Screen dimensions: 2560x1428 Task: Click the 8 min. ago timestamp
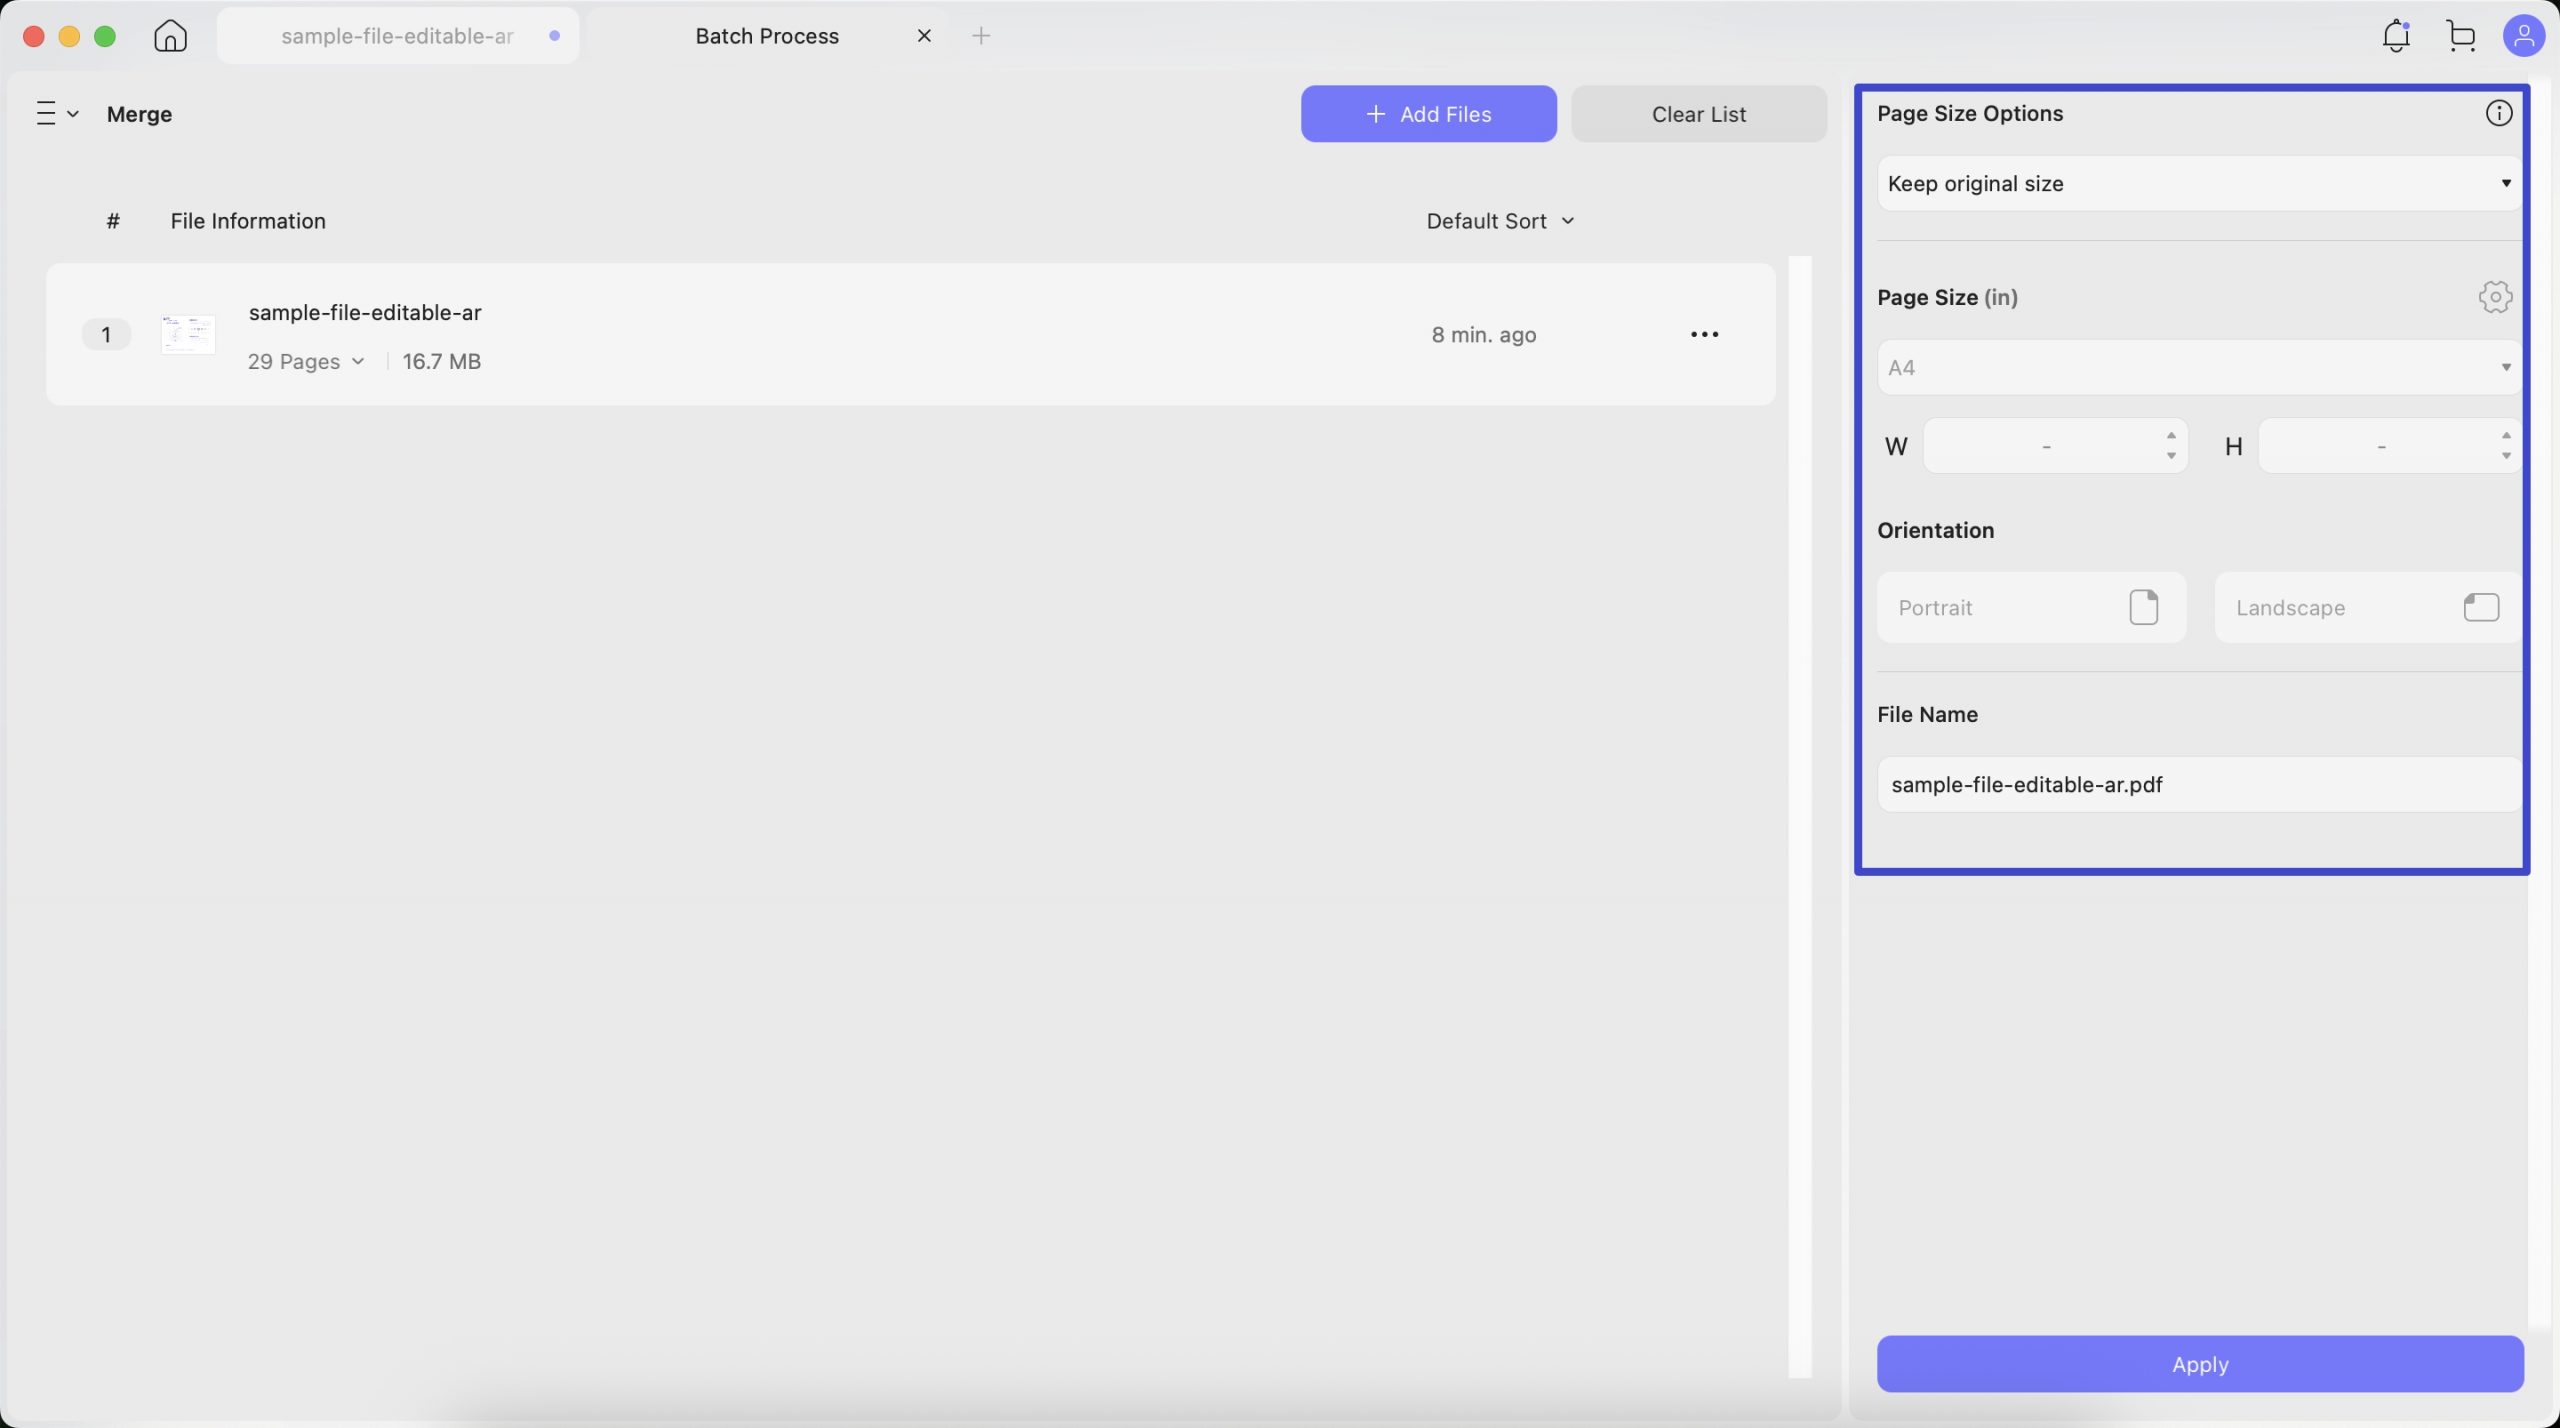click(1483, 335)
